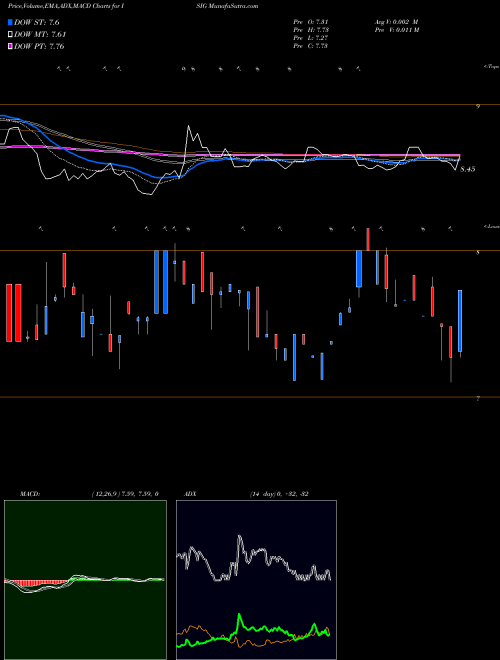Select the 'DOW MT: 7.61' legend label
The image size is (500, 660).
40,35
